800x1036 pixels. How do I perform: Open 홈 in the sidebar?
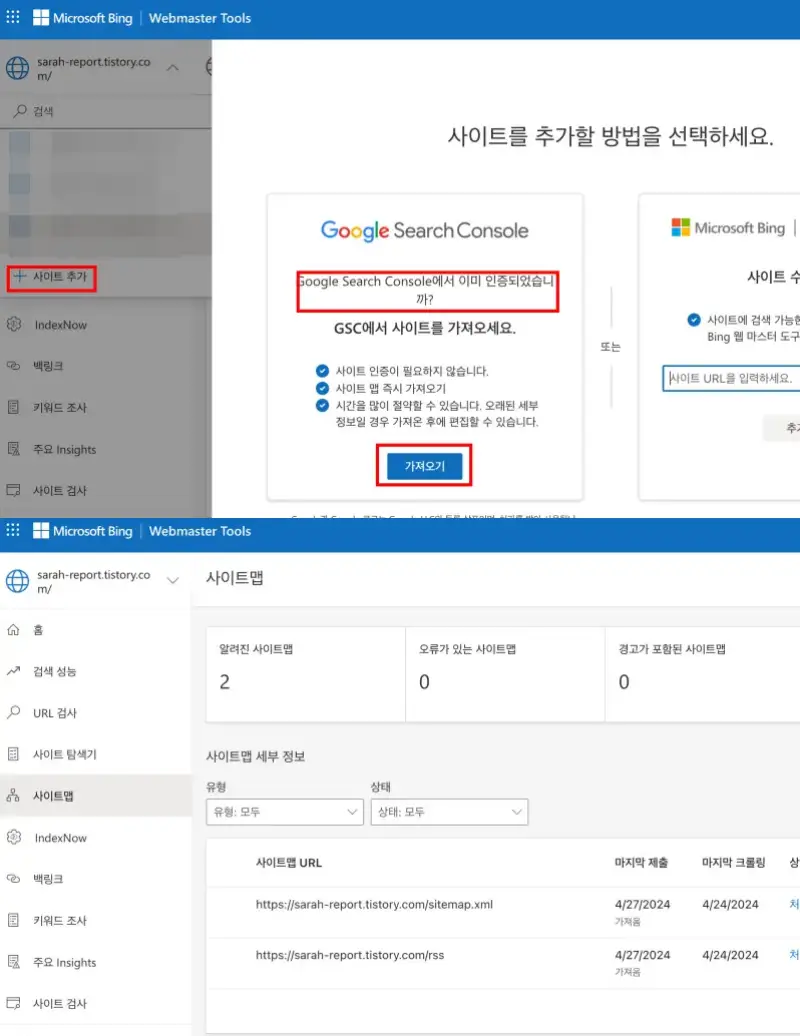tap(96, 630)
